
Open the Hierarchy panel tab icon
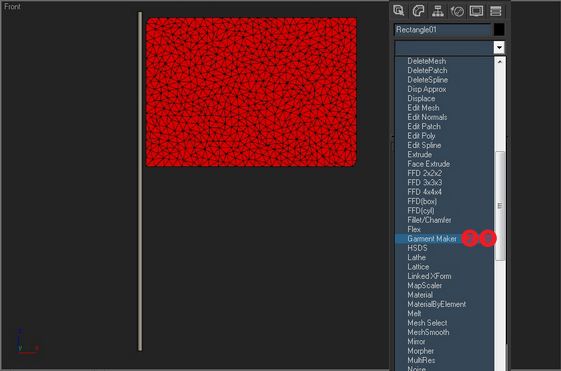pos(438,11)
